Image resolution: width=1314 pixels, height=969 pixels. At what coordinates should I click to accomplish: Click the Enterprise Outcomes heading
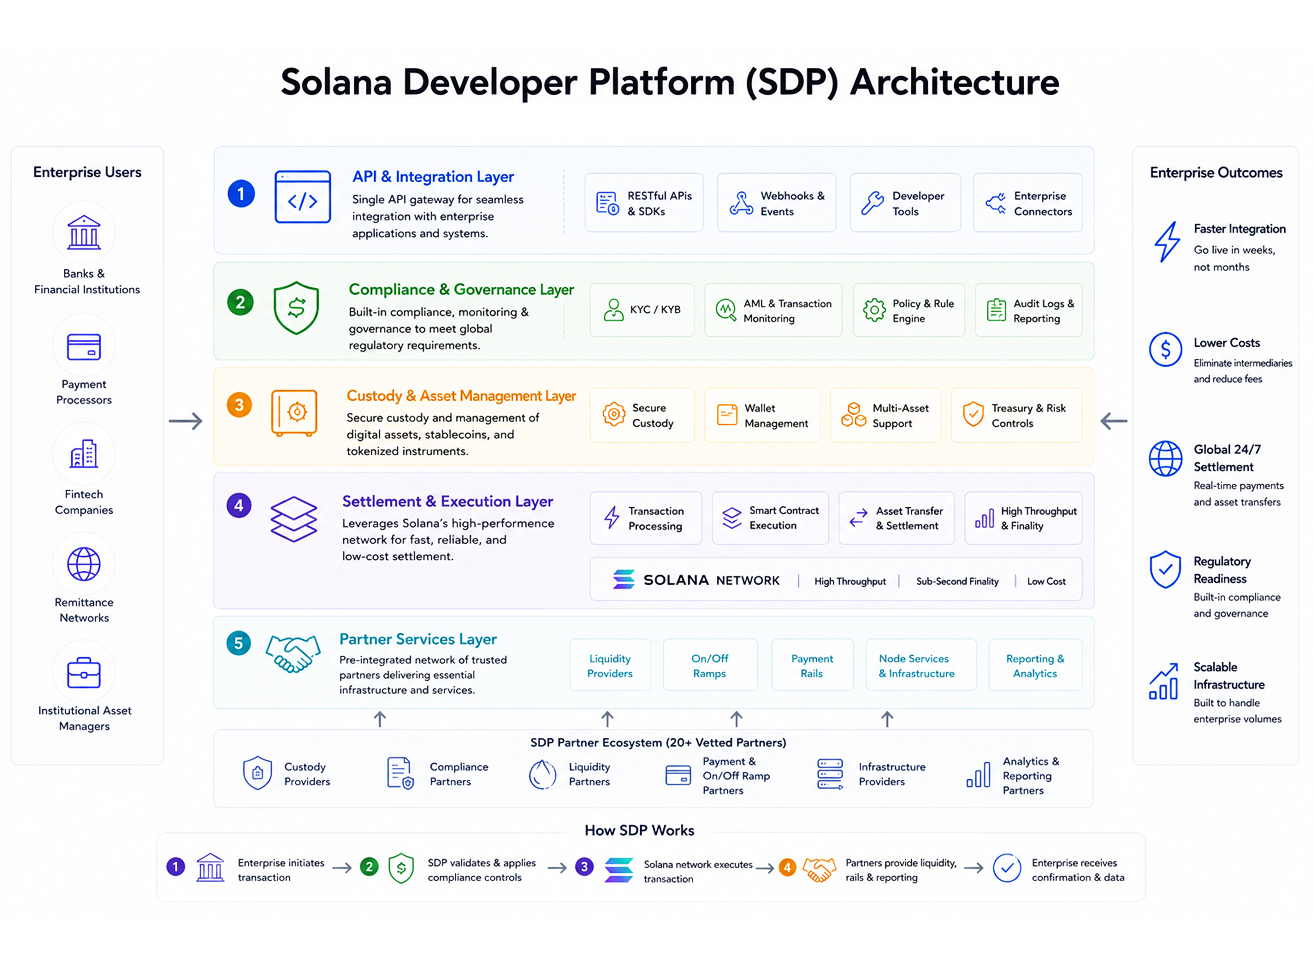(x=1216, y=172)
